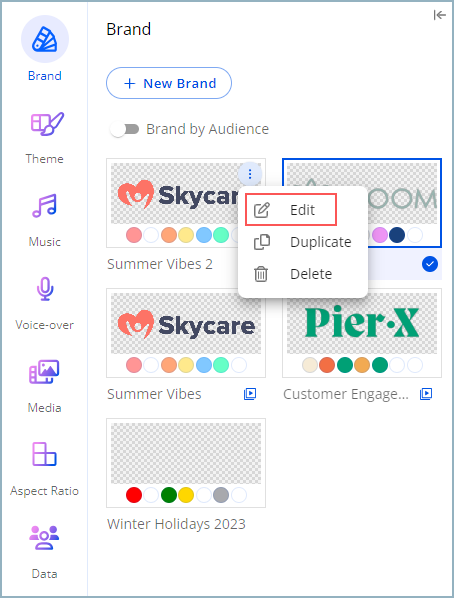Click the Brand palette icon in sidebar
The width and height of the screenshot is (454, 598).
click(45, 39)
